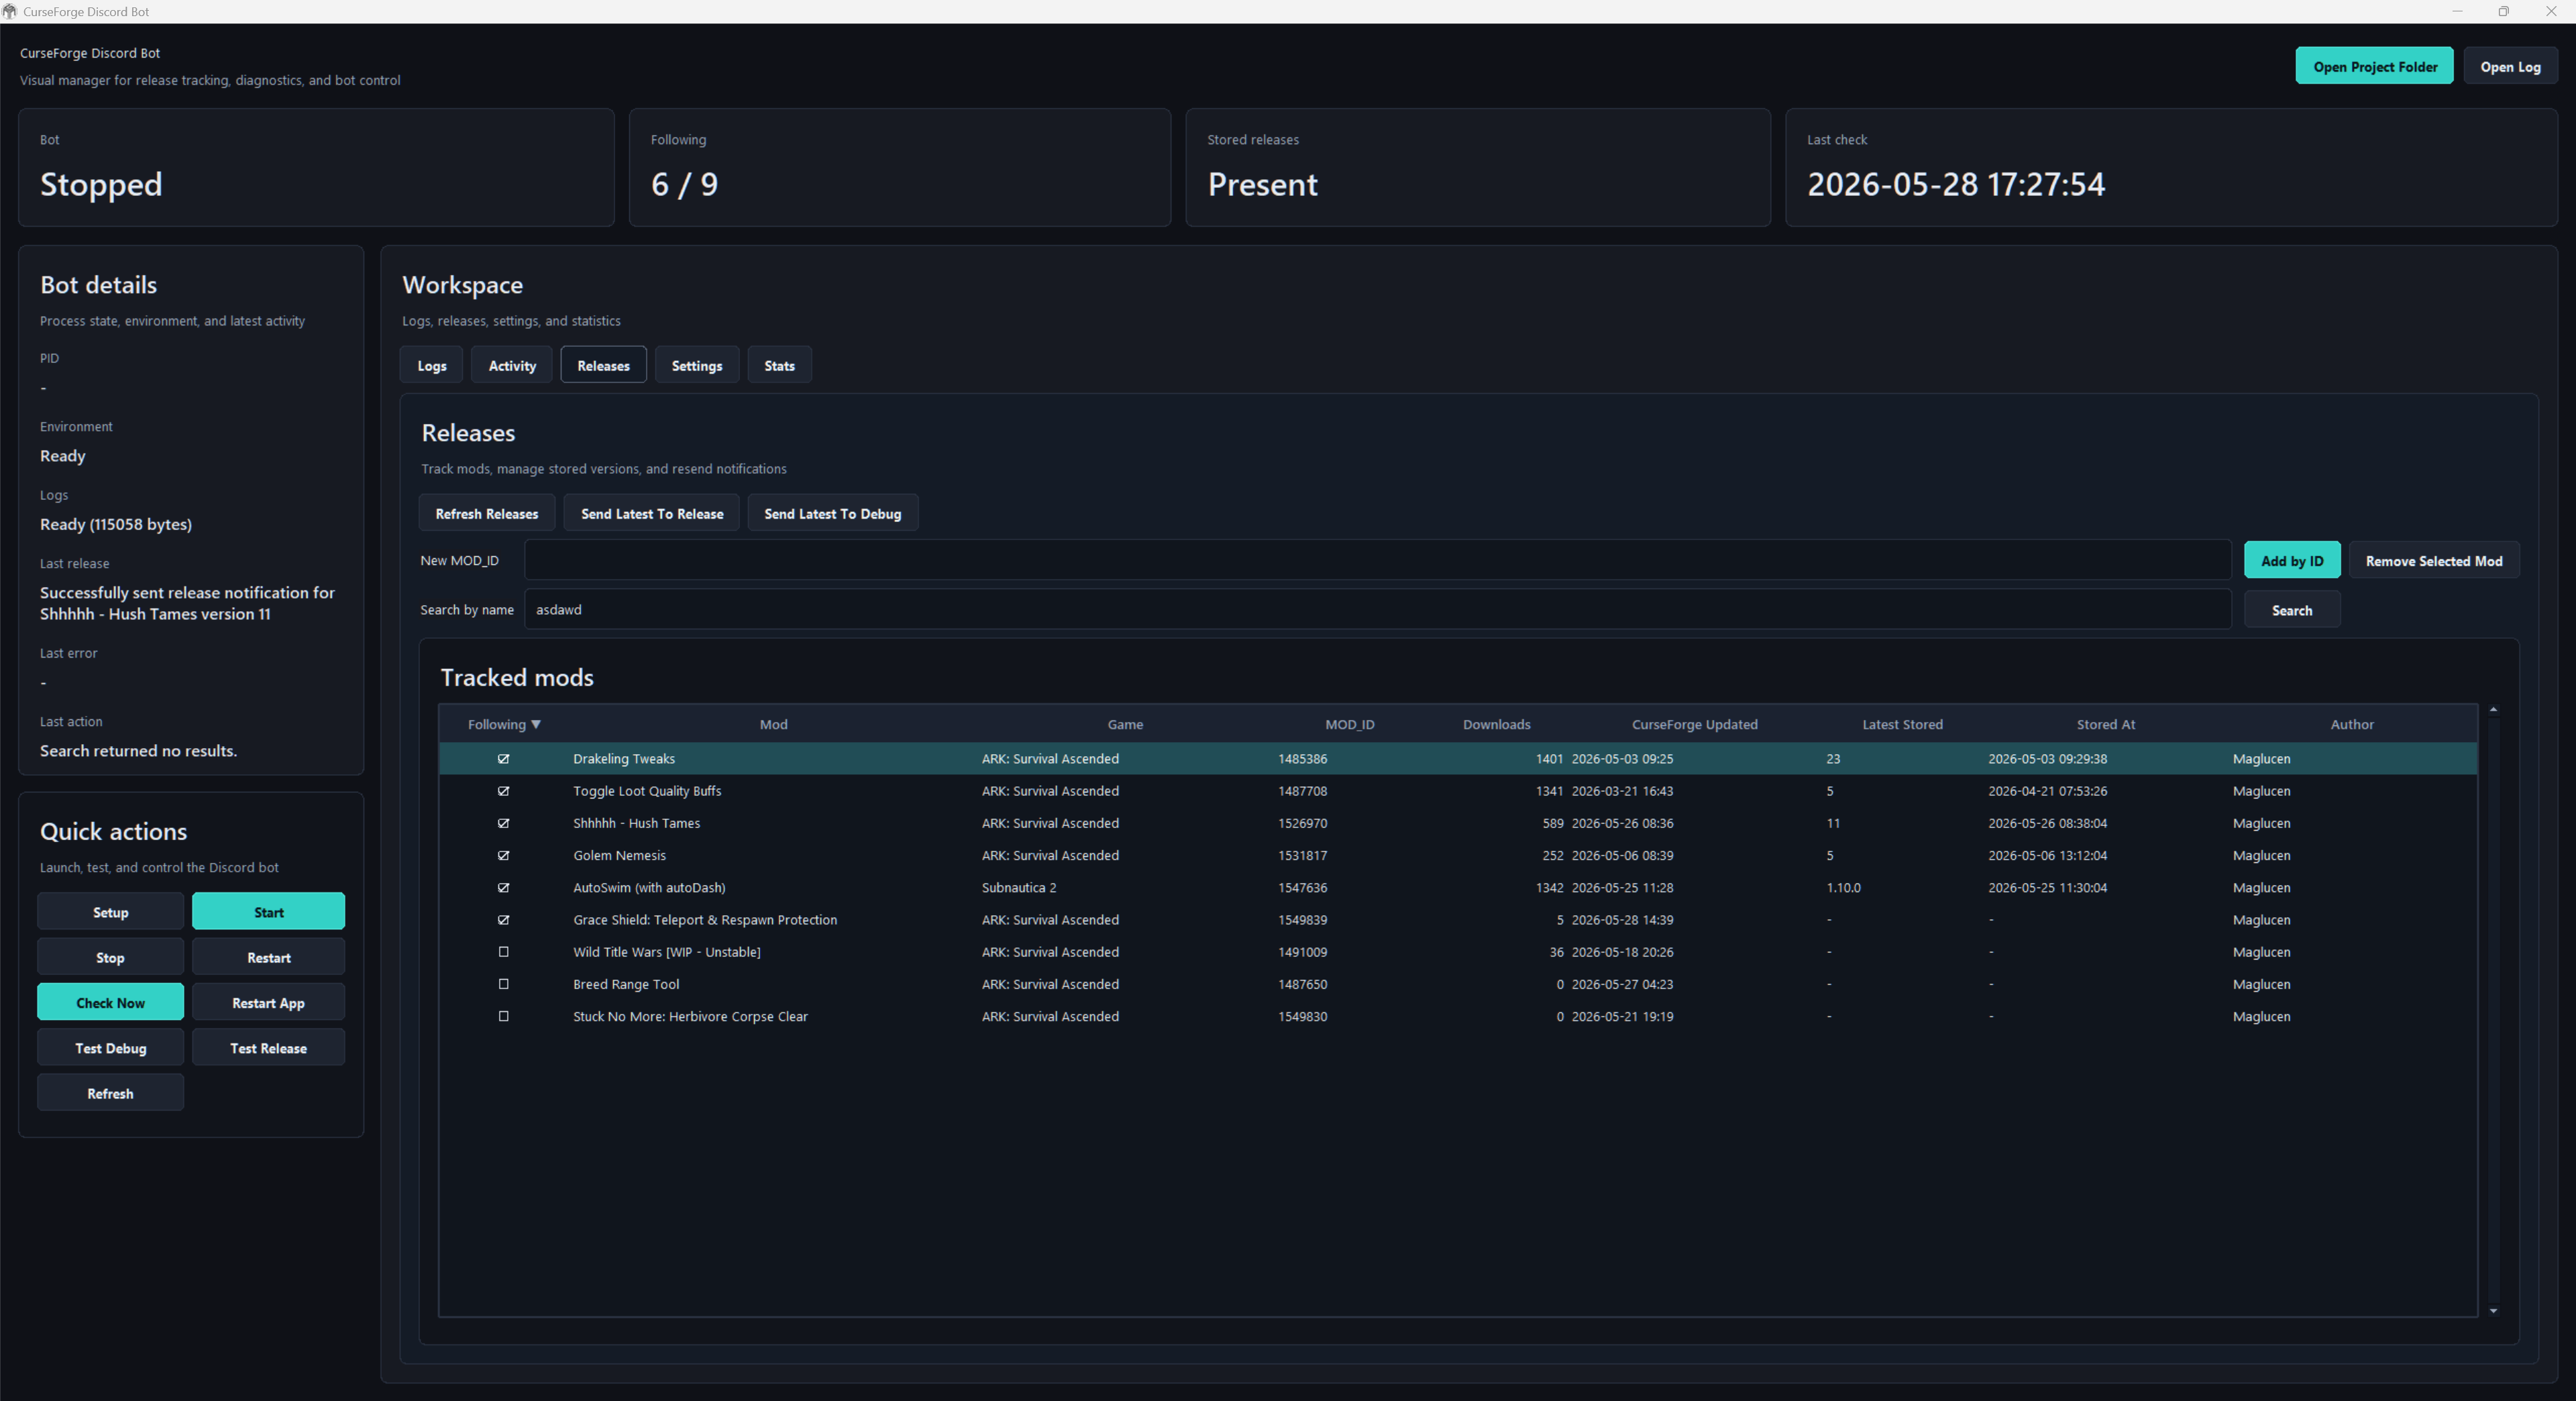Viewport: 2576px width, 1401px height.
Task: Select the Drakeling Tweaks row
Action: point(1457,759)
